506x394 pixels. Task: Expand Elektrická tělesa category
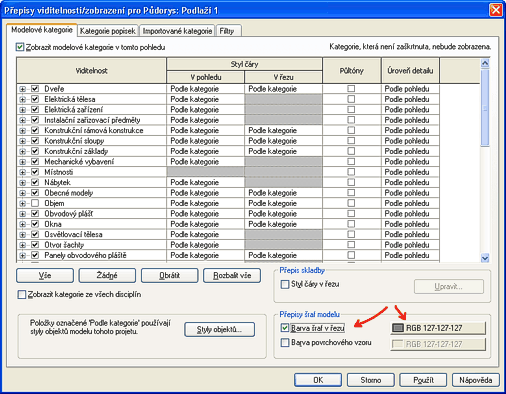[x=22, y=99]
